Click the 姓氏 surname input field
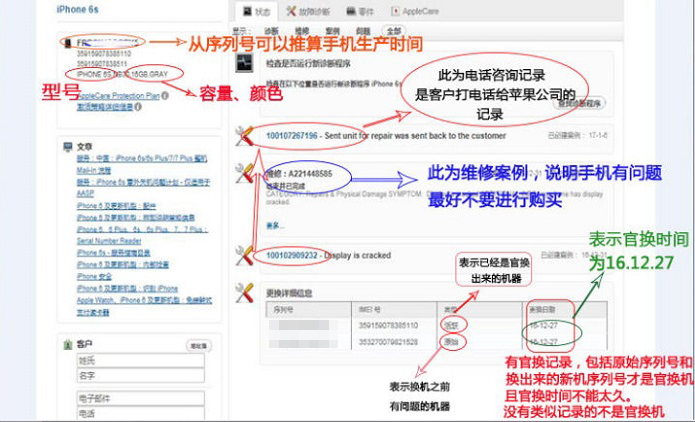Viewport: 695px width, 422px height. pos(141,360)
